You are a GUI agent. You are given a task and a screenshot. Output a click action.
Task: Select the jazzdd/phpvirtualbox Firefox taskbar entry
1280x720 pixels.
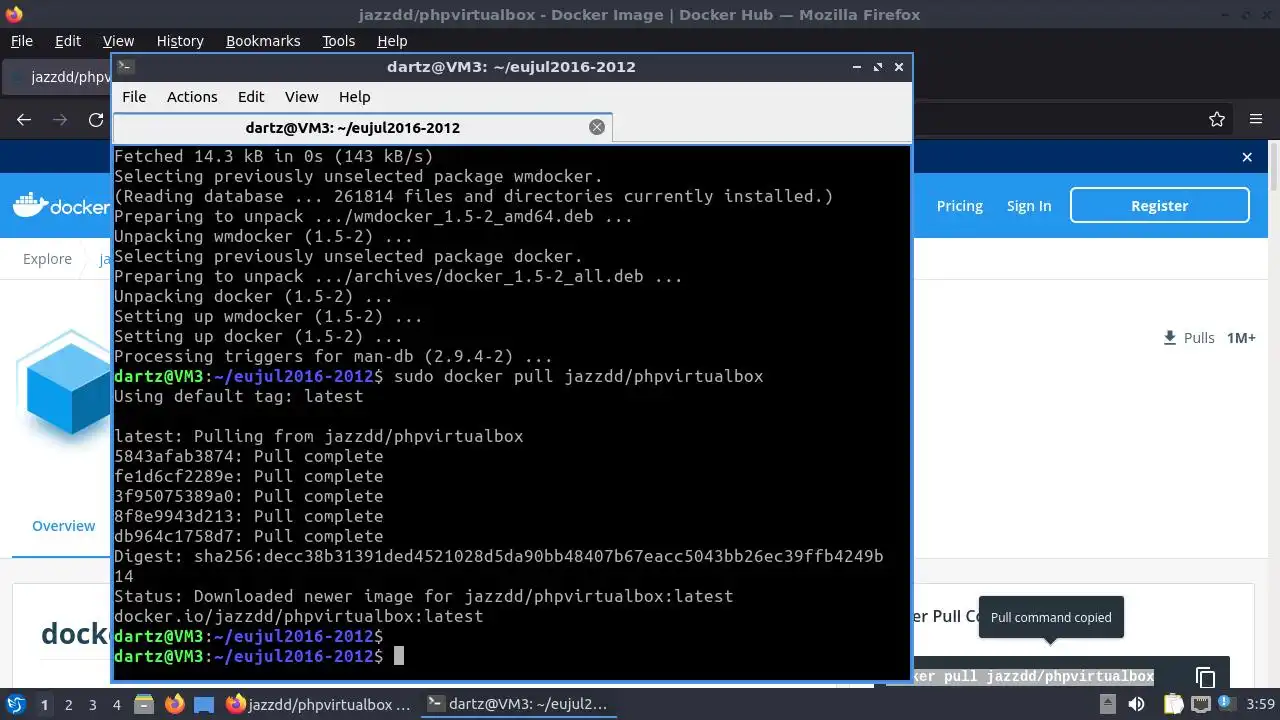pos(319,705)
